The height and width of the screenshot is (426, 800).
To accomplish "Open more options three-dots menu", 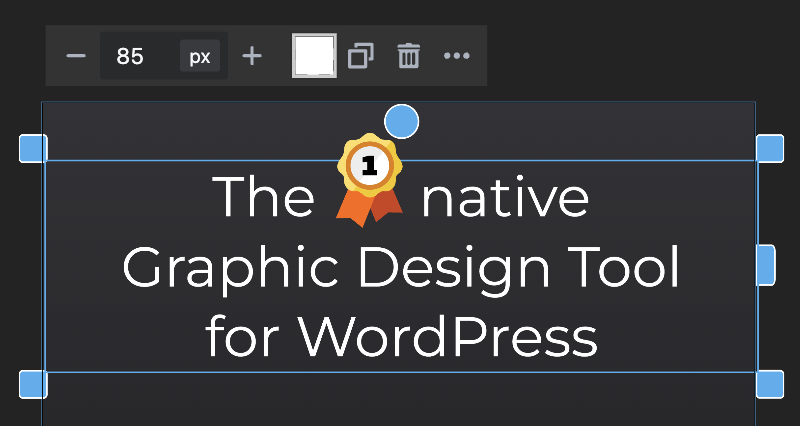I will 457,56.
